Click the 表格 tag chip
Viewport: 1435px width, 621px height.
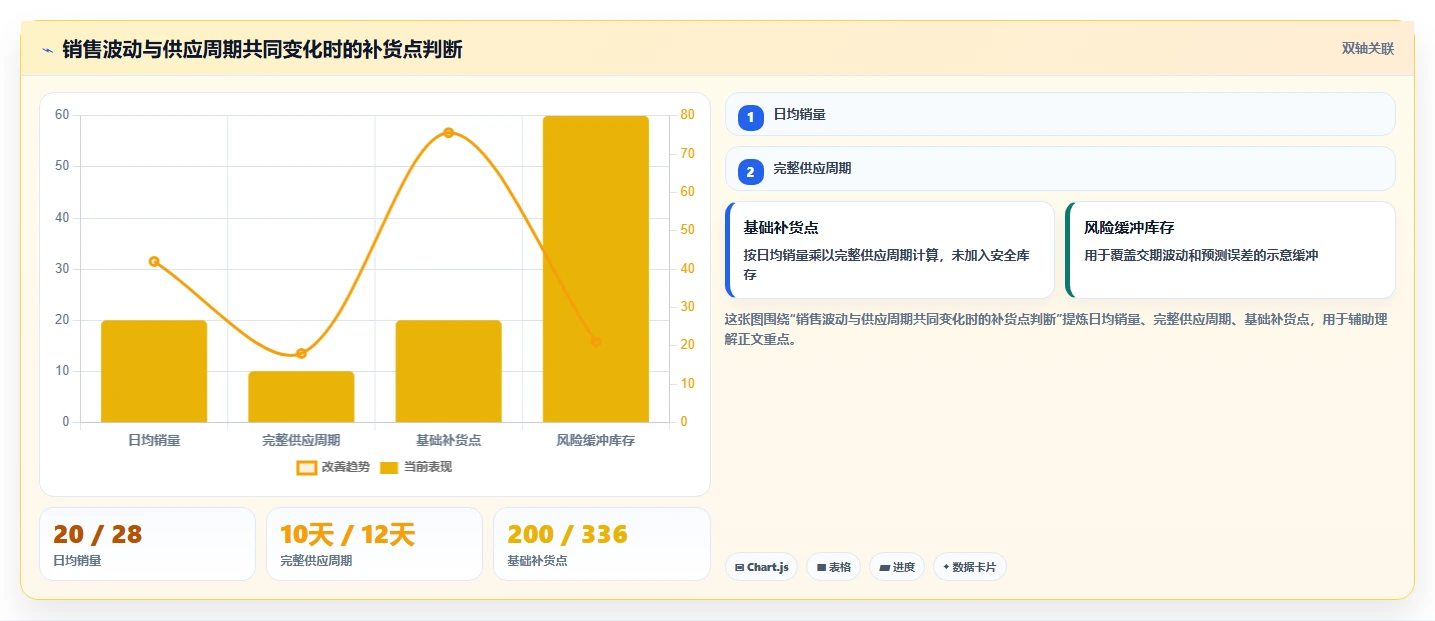[x=833, y=567]
